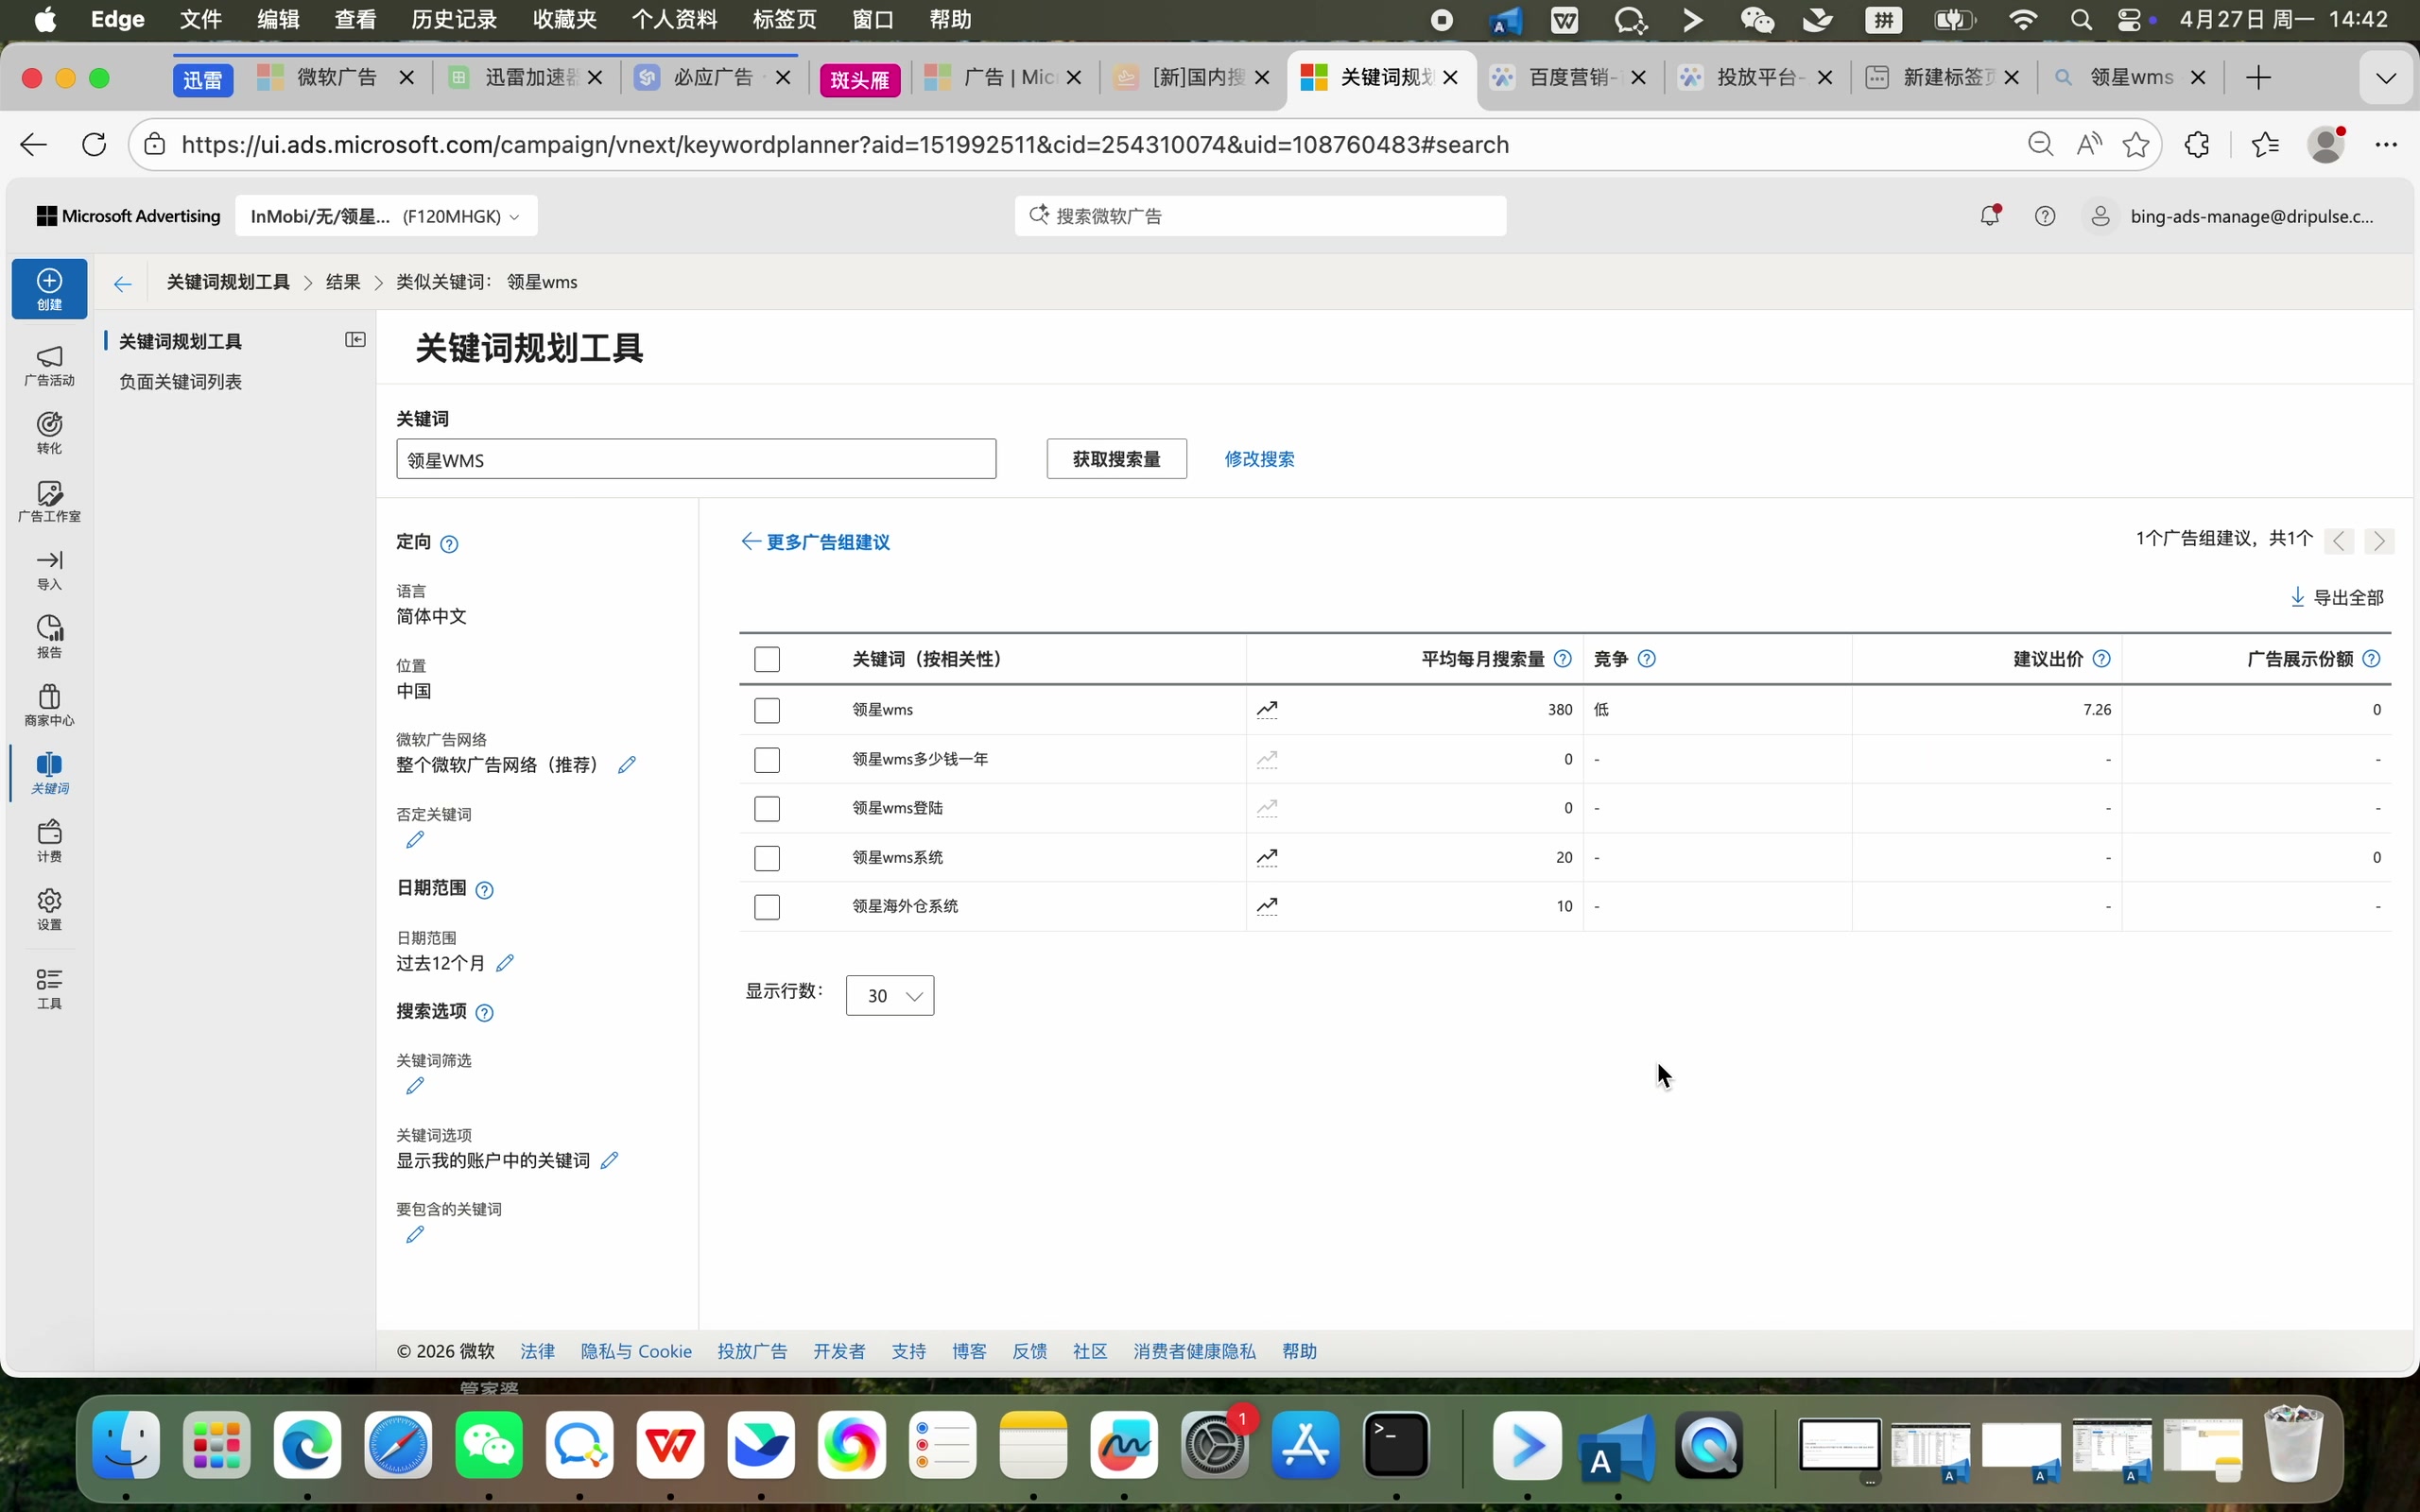Open the 历史记录 menu in menu bar
The height and width of the screenshot is (1512, 2420).
click(454, 20)
